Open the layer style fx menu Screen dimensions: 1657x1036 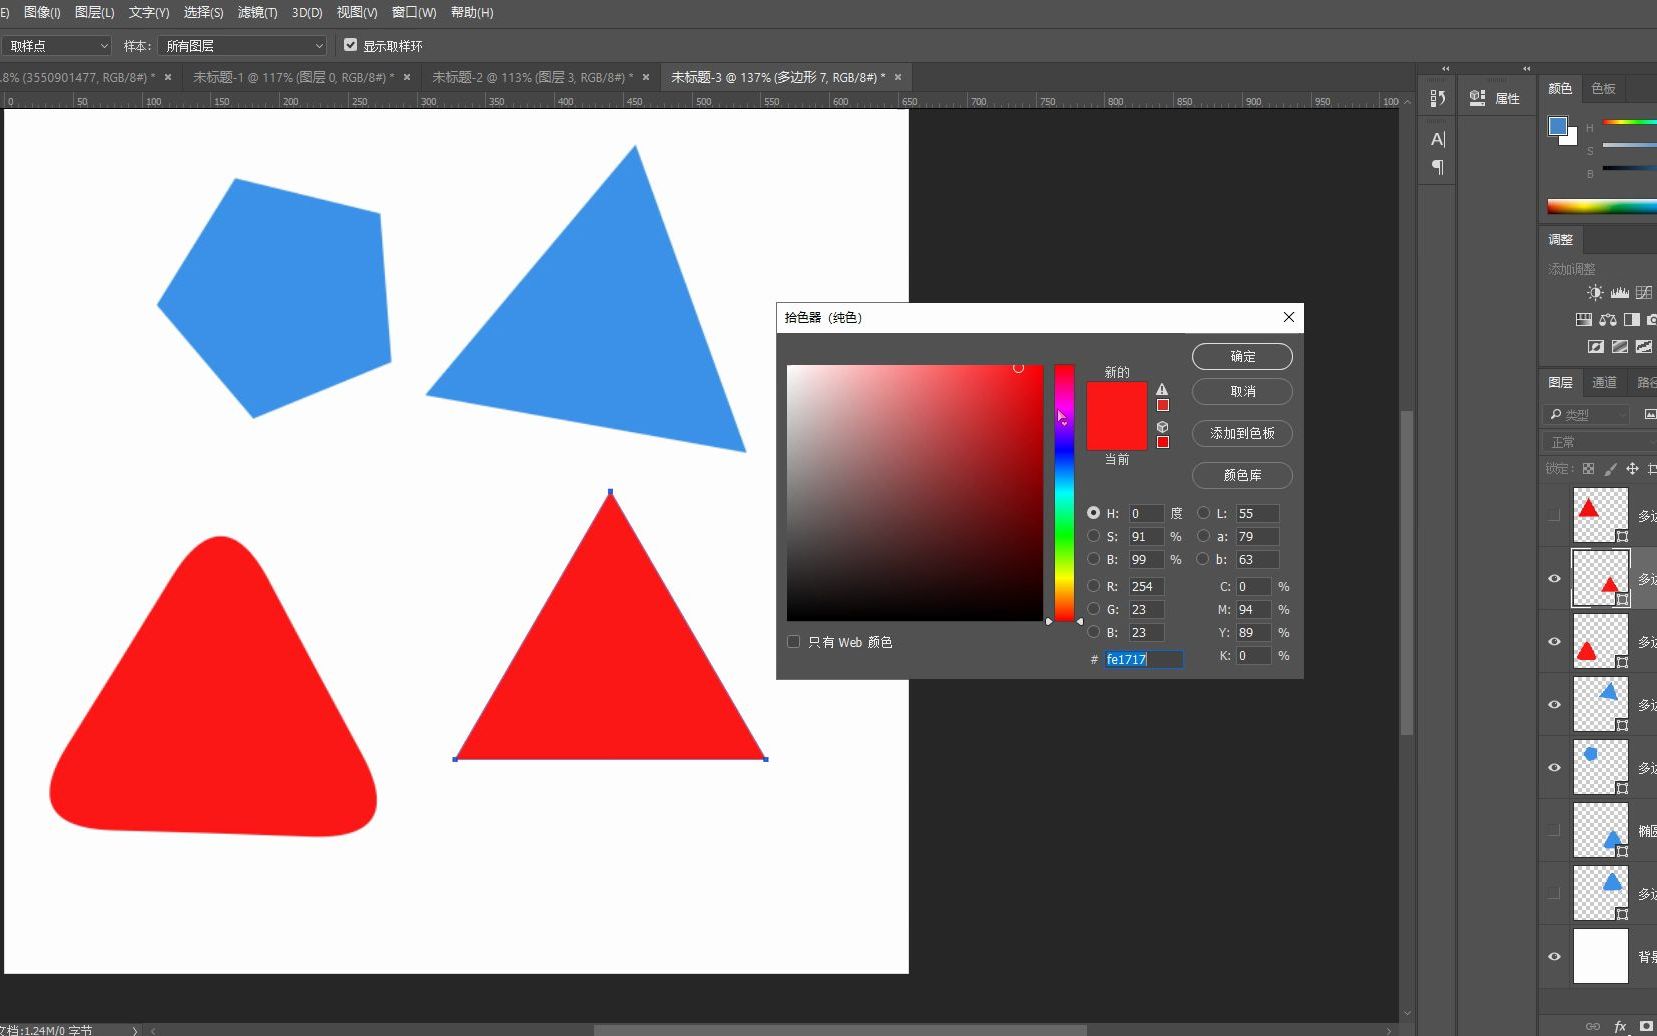[x=1620, y=1026]
